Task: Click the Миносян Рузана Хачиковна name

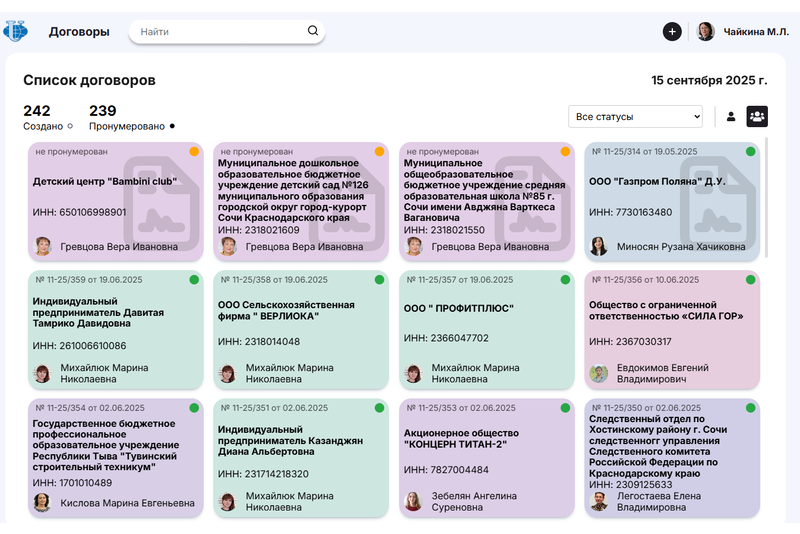Action: [681, 247]
